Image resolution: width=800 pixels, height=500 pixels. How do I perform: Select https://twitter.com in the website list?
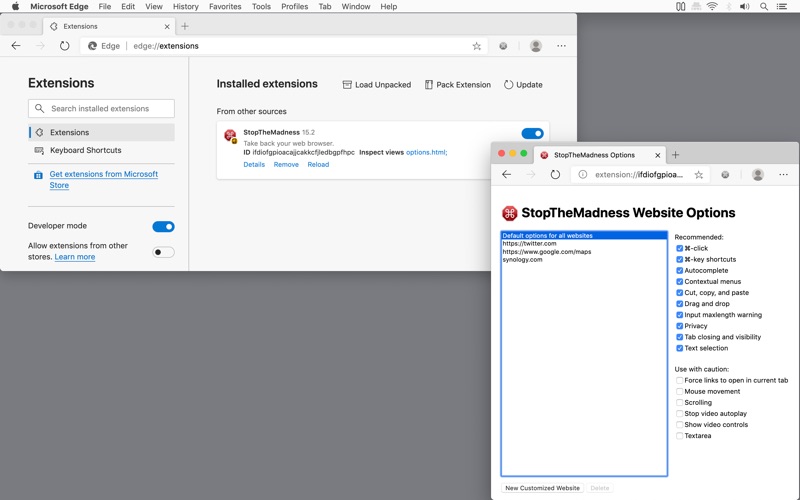click(x=584, y=244)
